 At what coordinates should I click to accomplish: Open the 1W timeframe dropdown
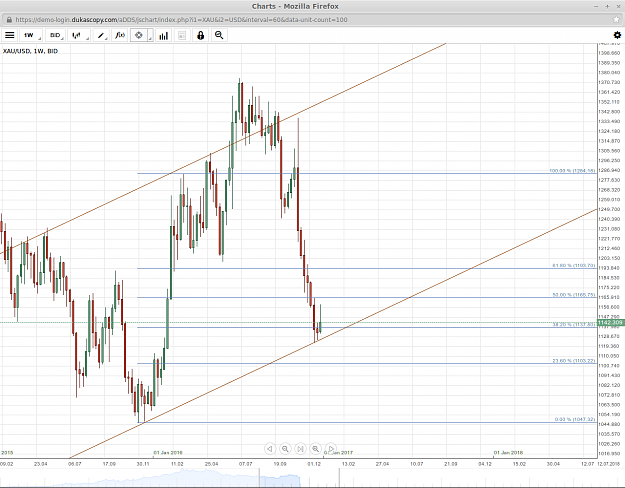pos(31,35)
